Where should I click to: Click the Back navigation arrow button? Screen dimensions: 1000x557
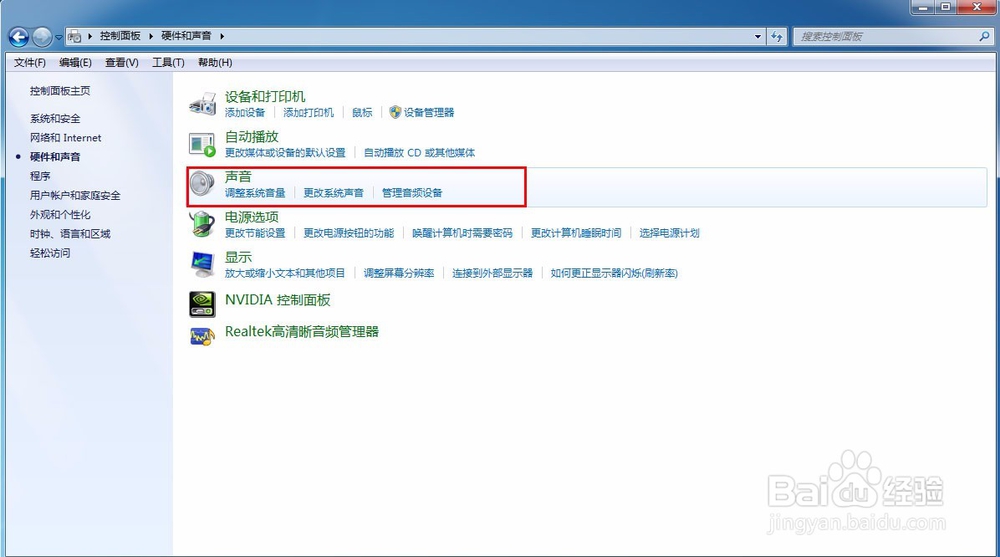tap(19, 37)
